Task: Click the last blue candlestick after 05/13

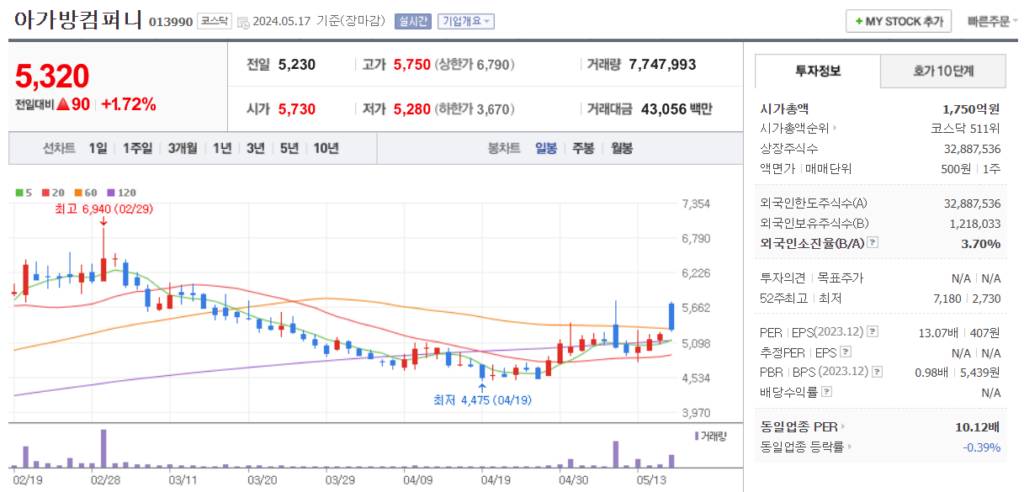Action: click(x=671, y=316)
